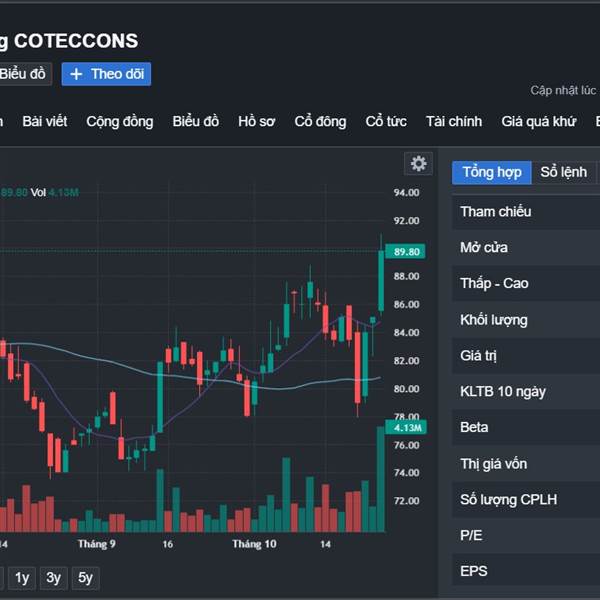Open the Cổ đông tab
This screenshot has width=600, height=600.
point(320,121)
